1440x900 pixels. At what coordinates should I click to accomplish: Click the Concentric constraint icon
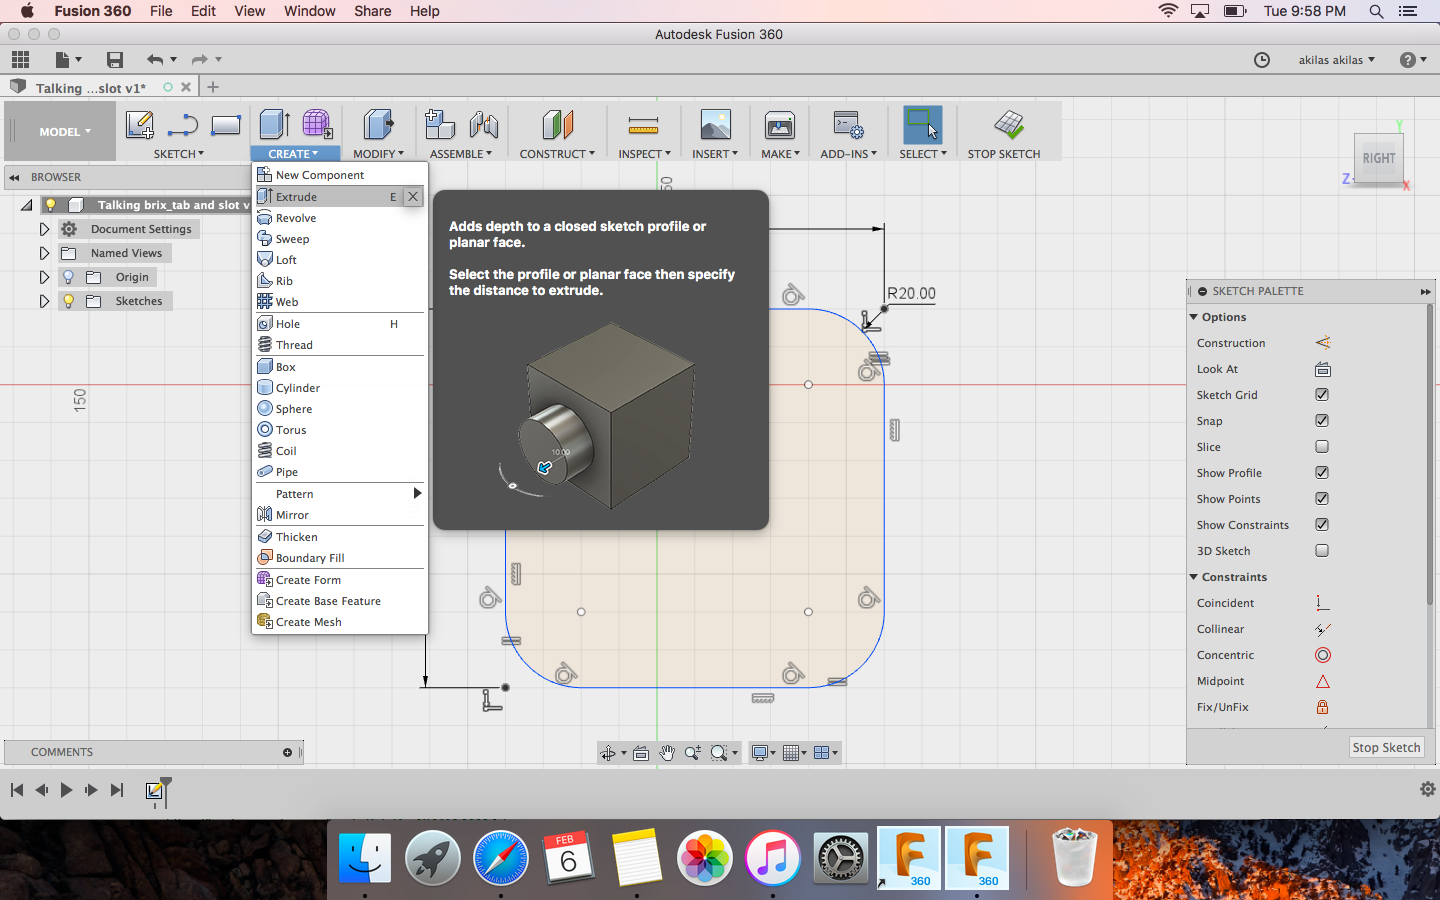coord(1322,655)
